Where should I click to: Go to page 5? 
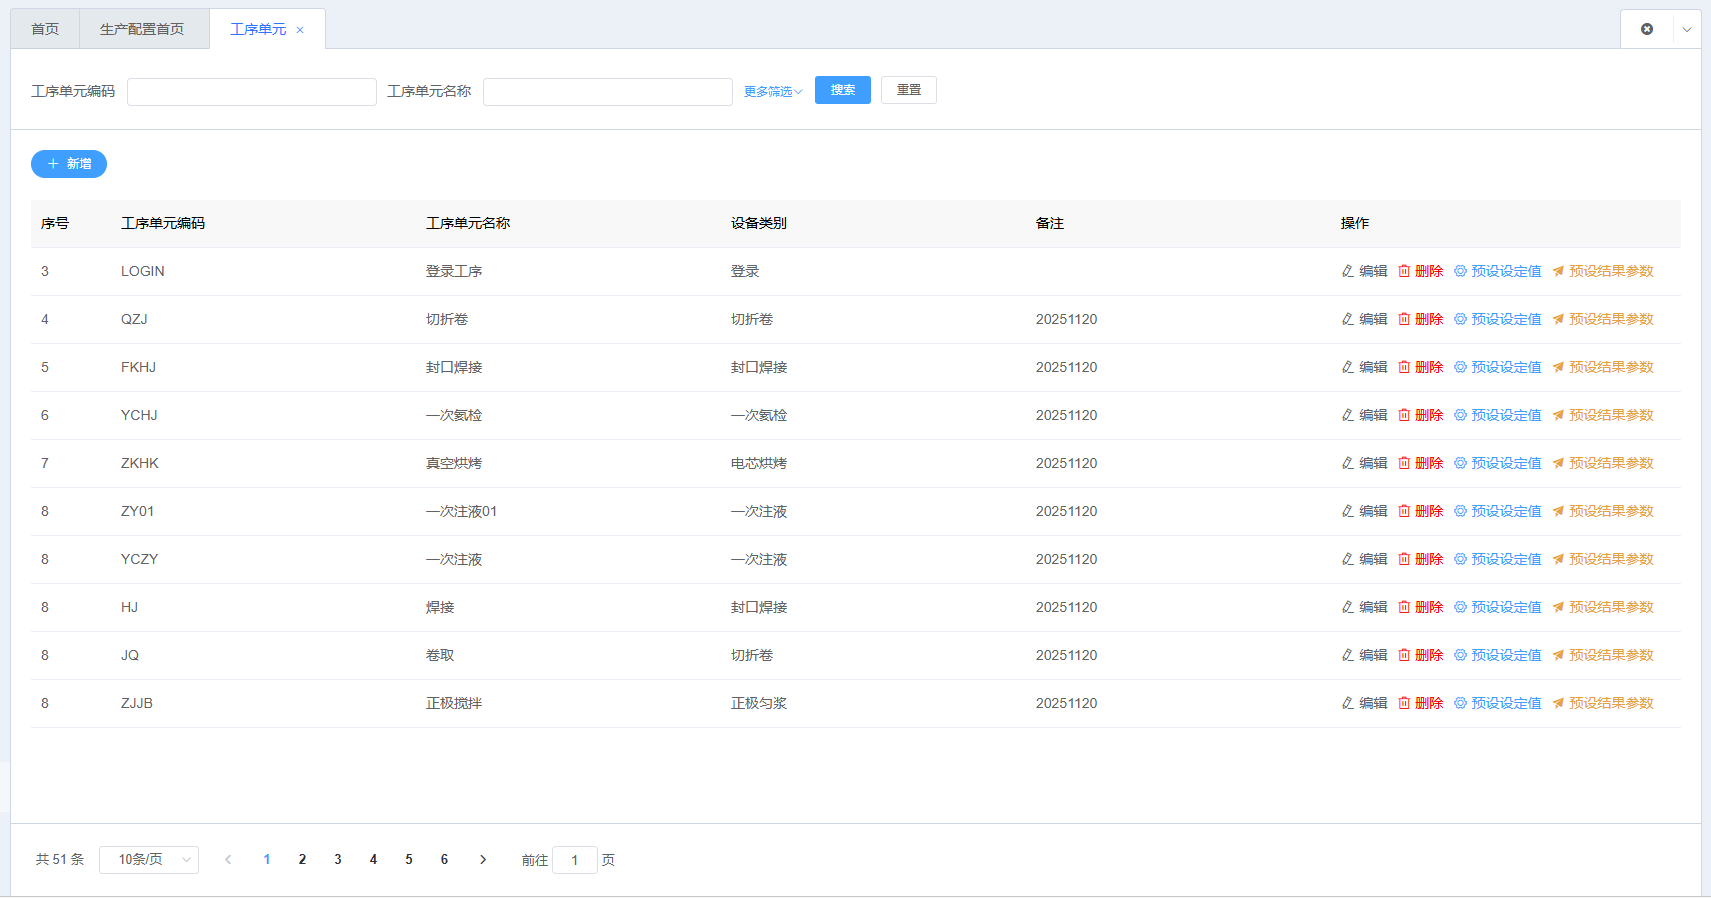(409, 859)
